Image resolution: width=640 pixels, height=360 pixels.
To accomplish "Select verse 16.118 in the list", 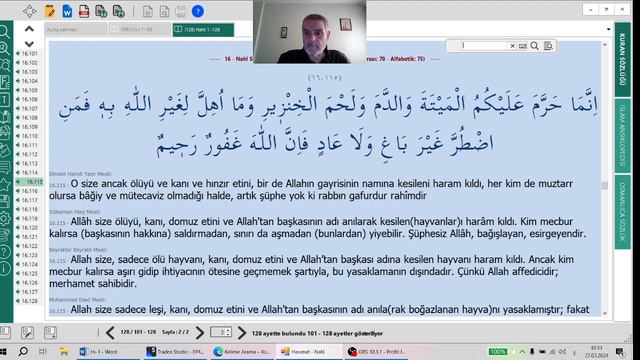I will [29, 209].
